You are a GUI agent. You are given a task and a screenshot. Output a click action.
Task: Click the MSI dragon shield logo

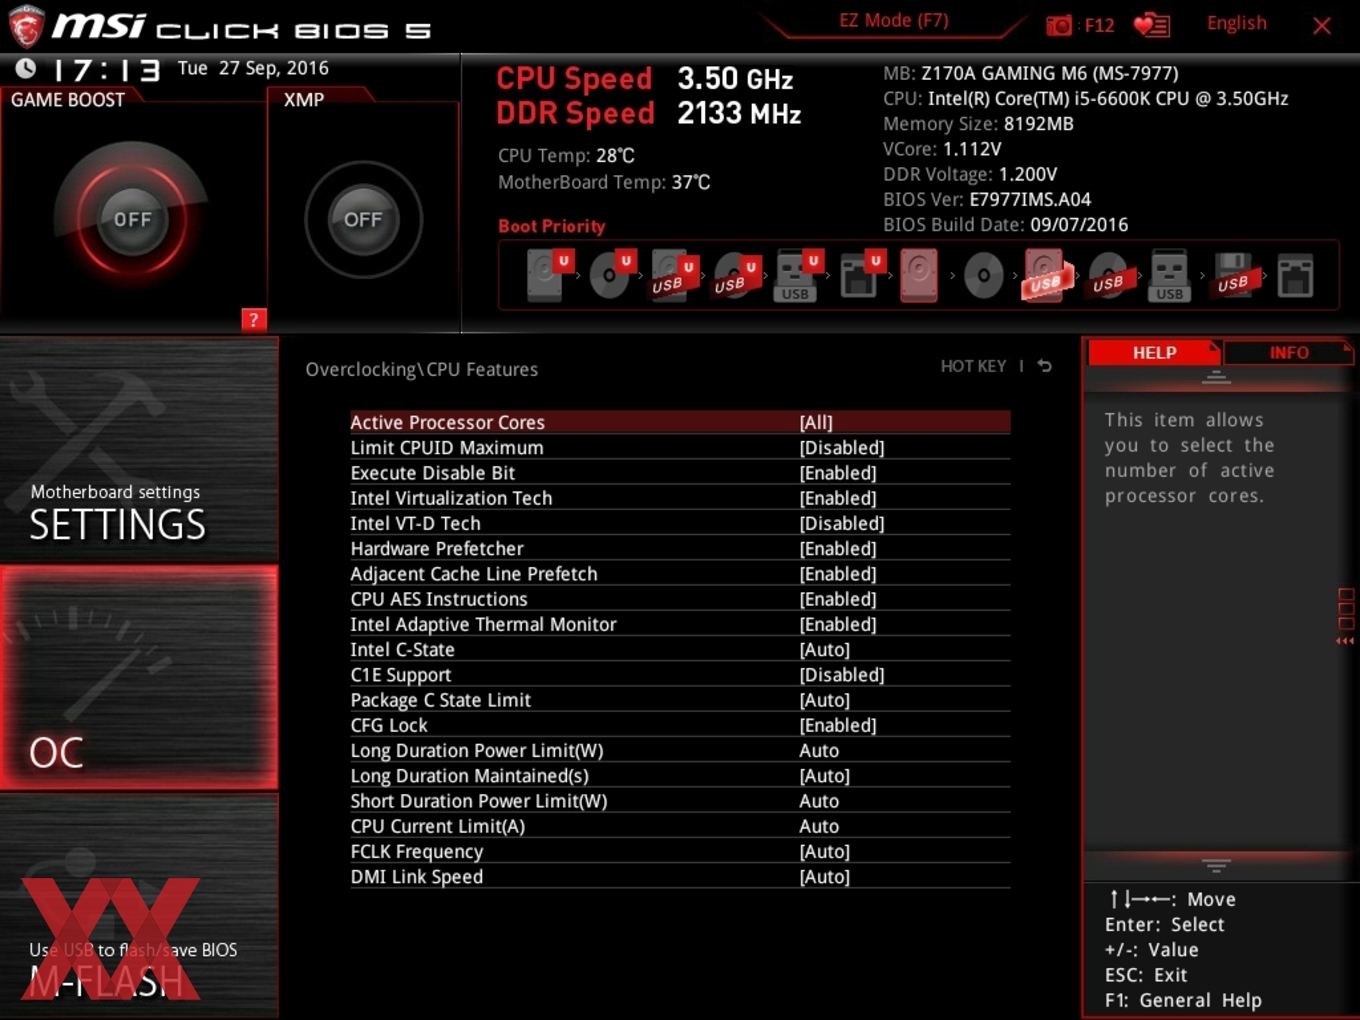(x=26, y=27)
